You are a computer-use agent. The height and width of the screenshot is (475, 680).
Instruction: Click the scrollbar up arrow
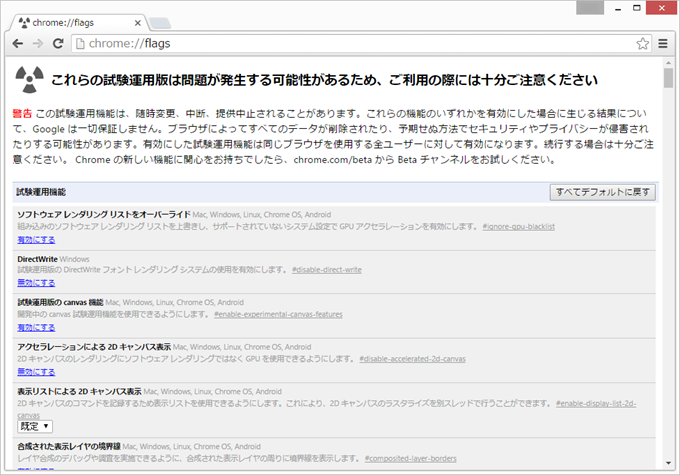(668, 63)
